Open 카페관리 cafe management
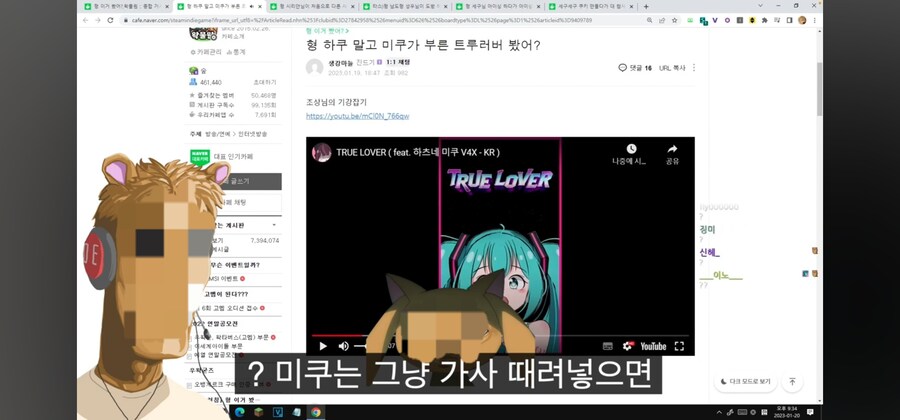 pos(206,52)
